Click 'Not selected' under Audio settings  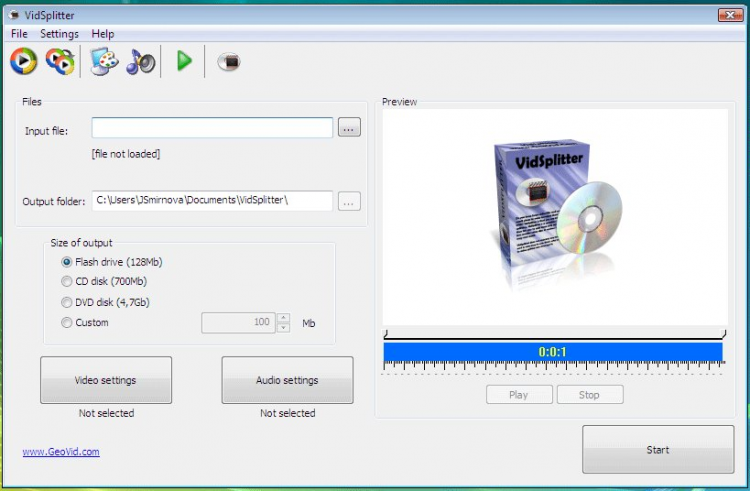click(x=287, y=413)
